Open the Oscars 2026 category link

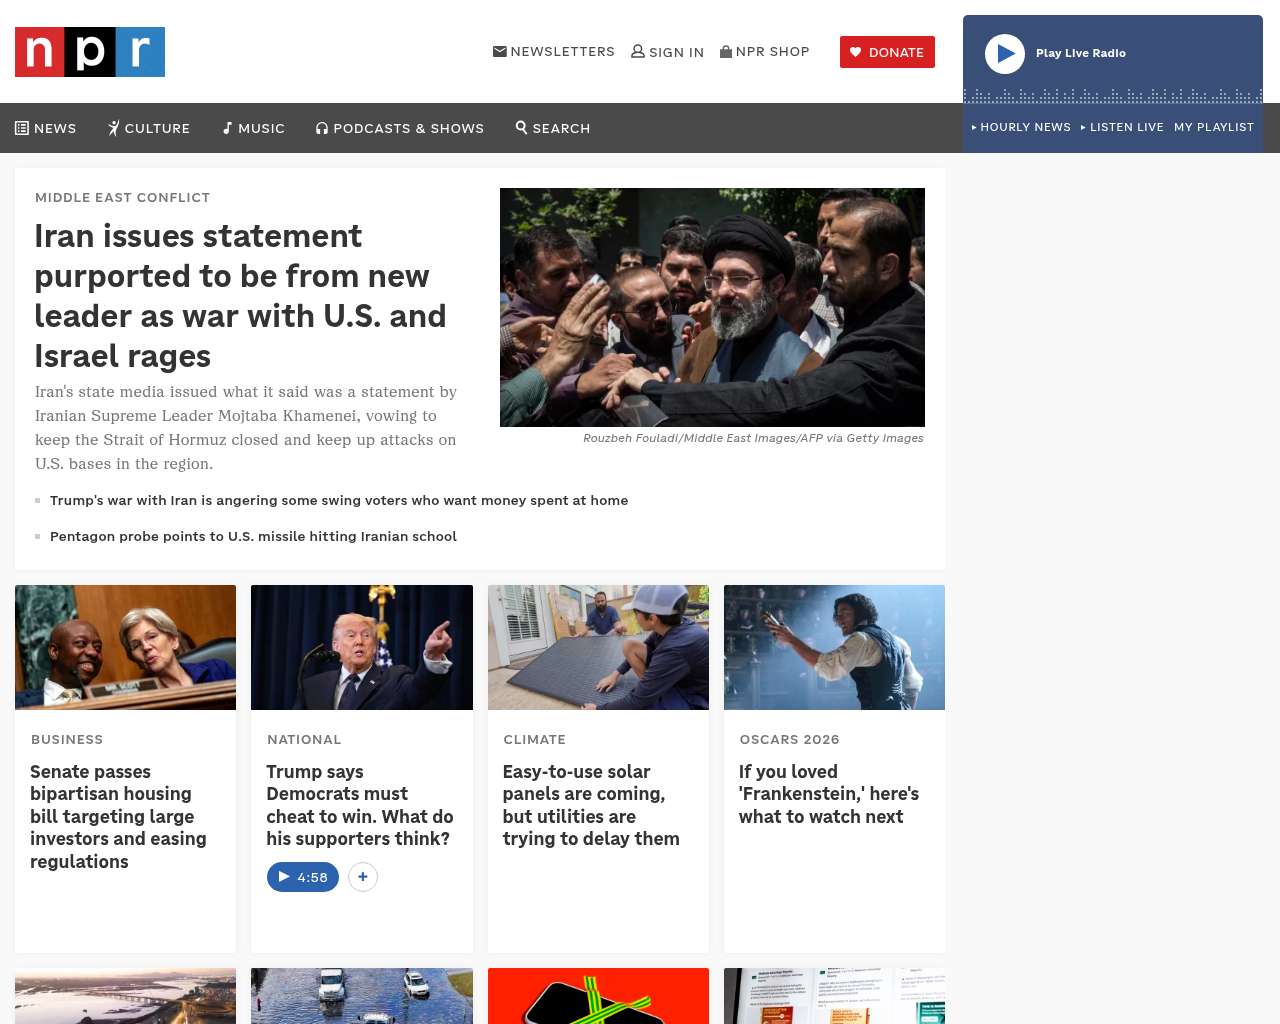[790, 739]
